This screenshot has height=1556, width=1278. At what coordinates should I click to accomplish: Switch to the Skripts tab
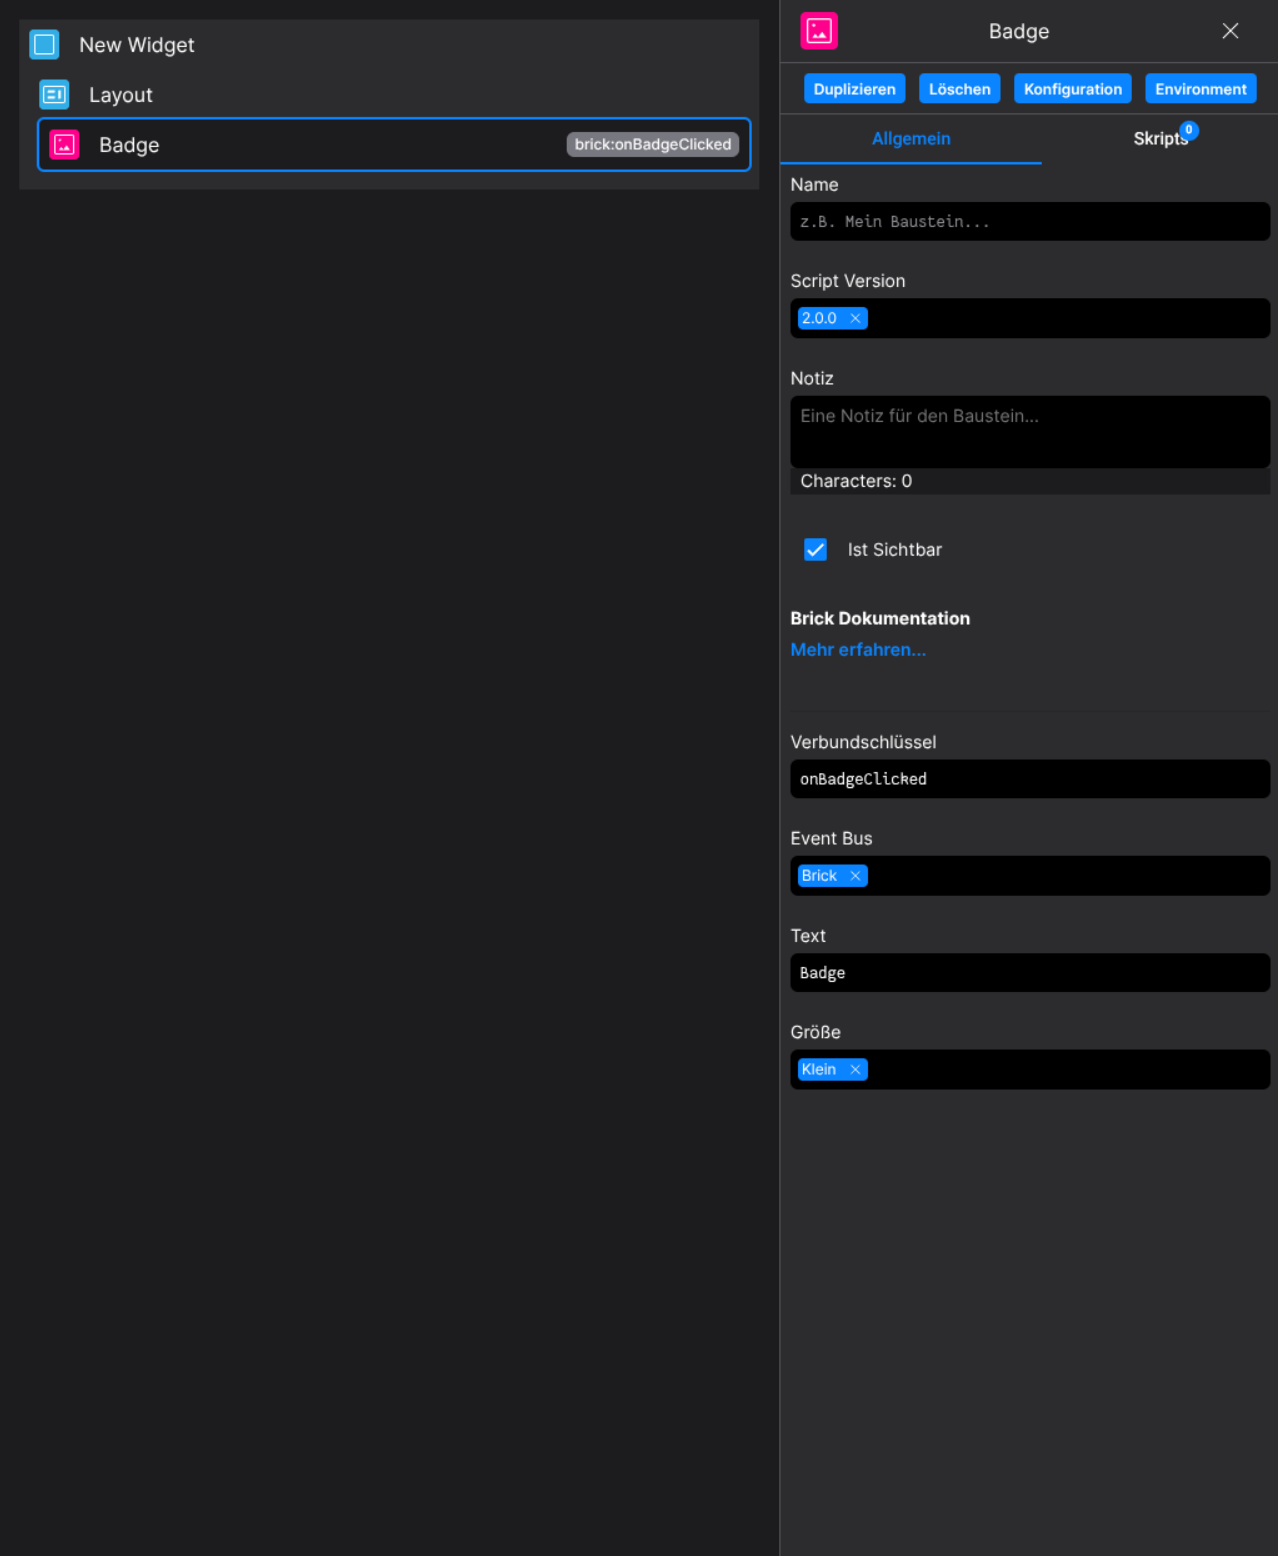click(x=1160, y=139)
